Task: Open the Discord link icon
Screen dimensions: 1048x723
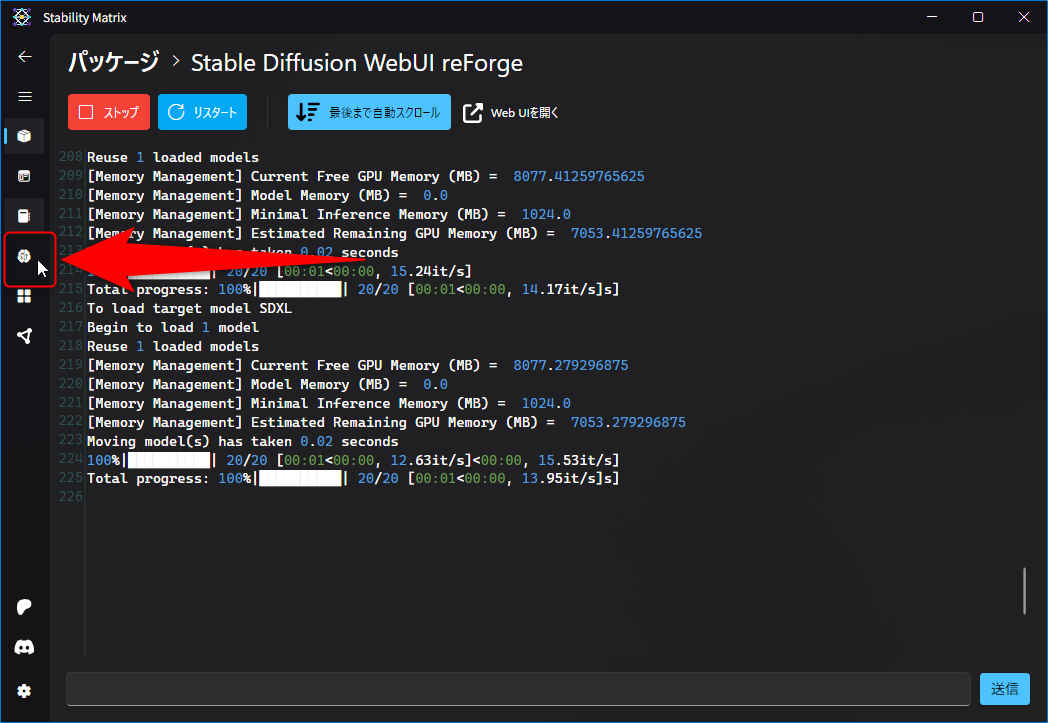Action: pos(25,648)
